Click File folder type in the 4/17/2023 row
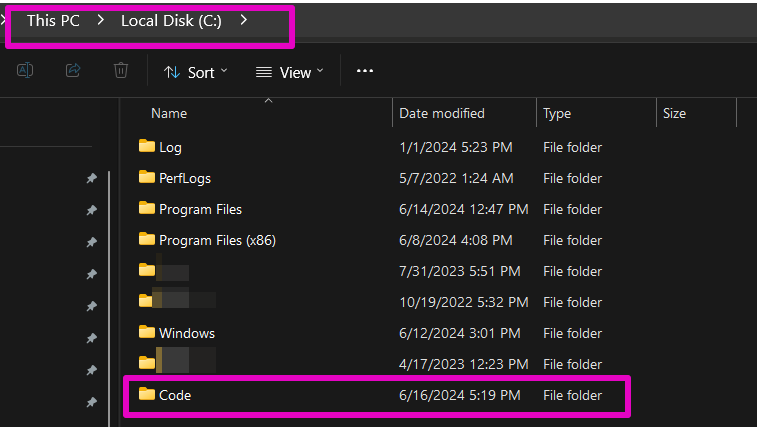This screenshot has height=427, width=757. point(573,364)
